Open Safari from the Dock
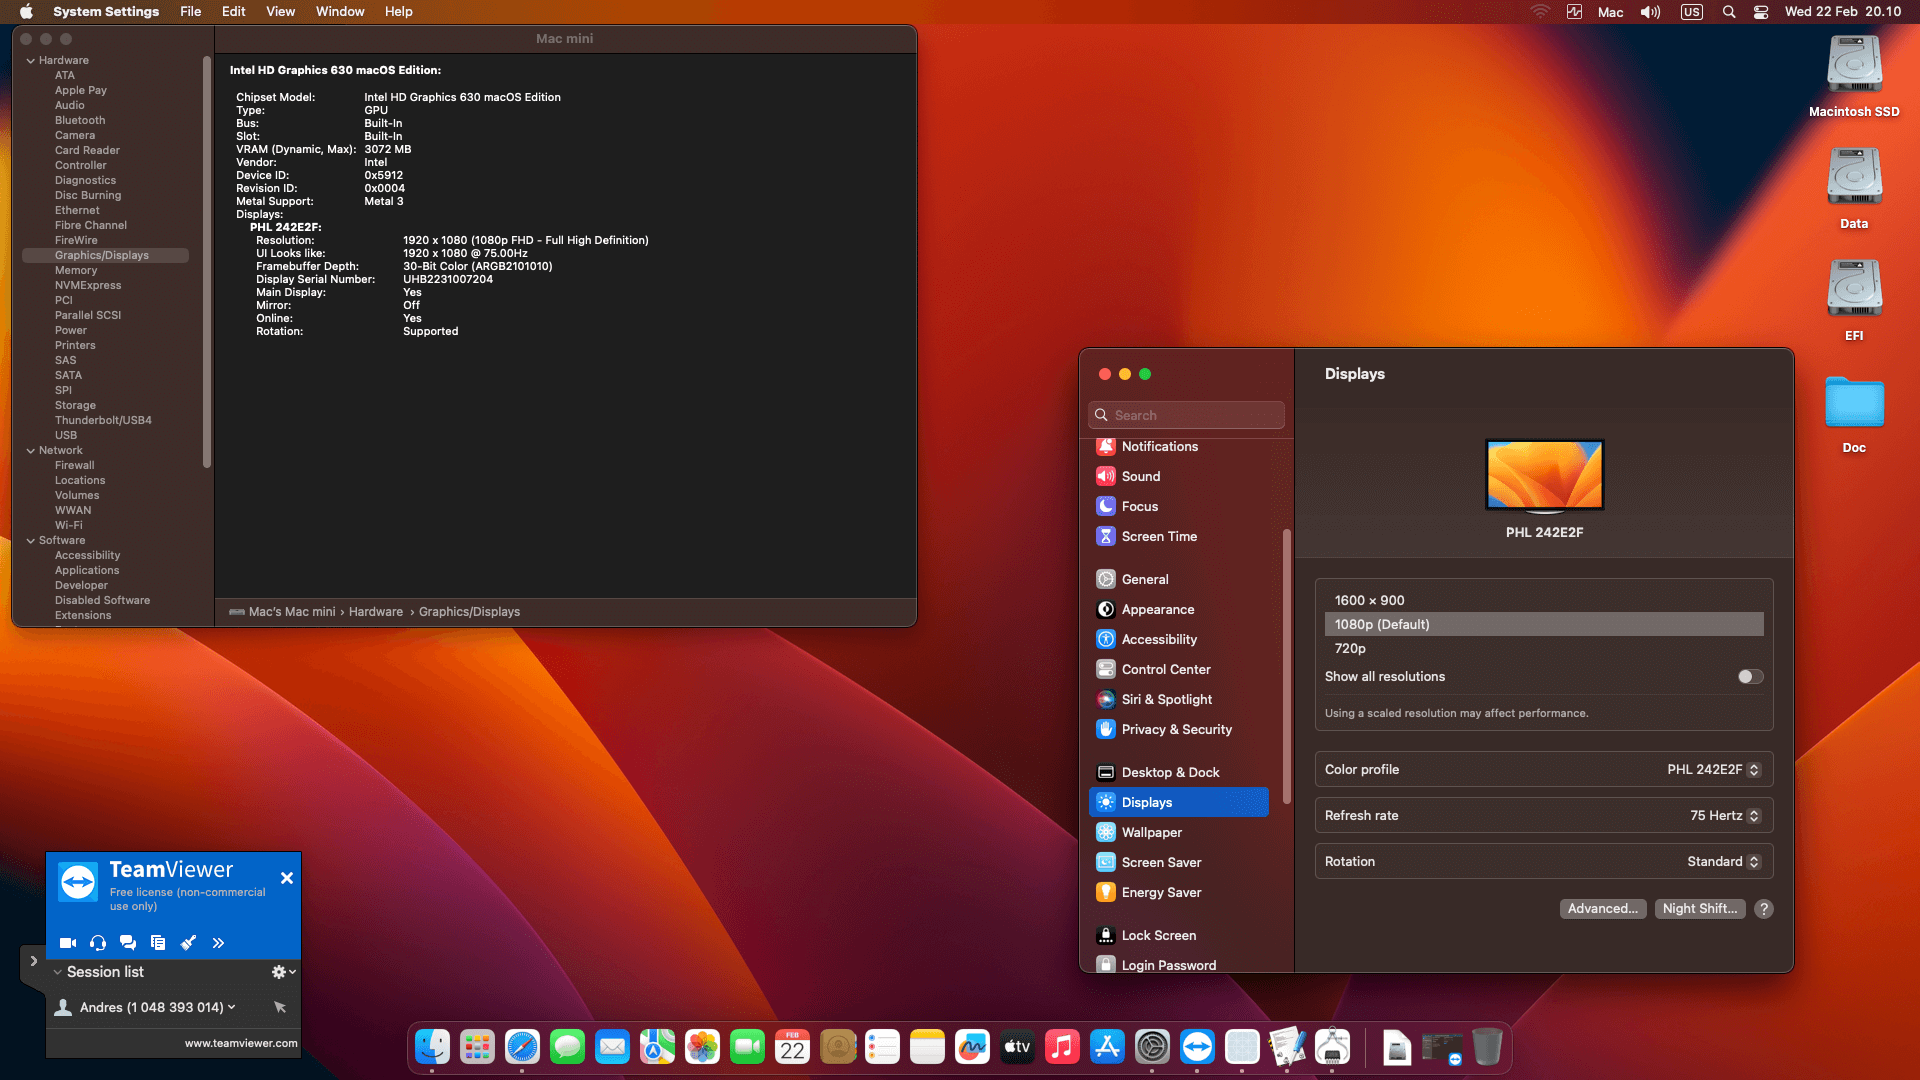1920x1080 pixels. click(522, 1047)
